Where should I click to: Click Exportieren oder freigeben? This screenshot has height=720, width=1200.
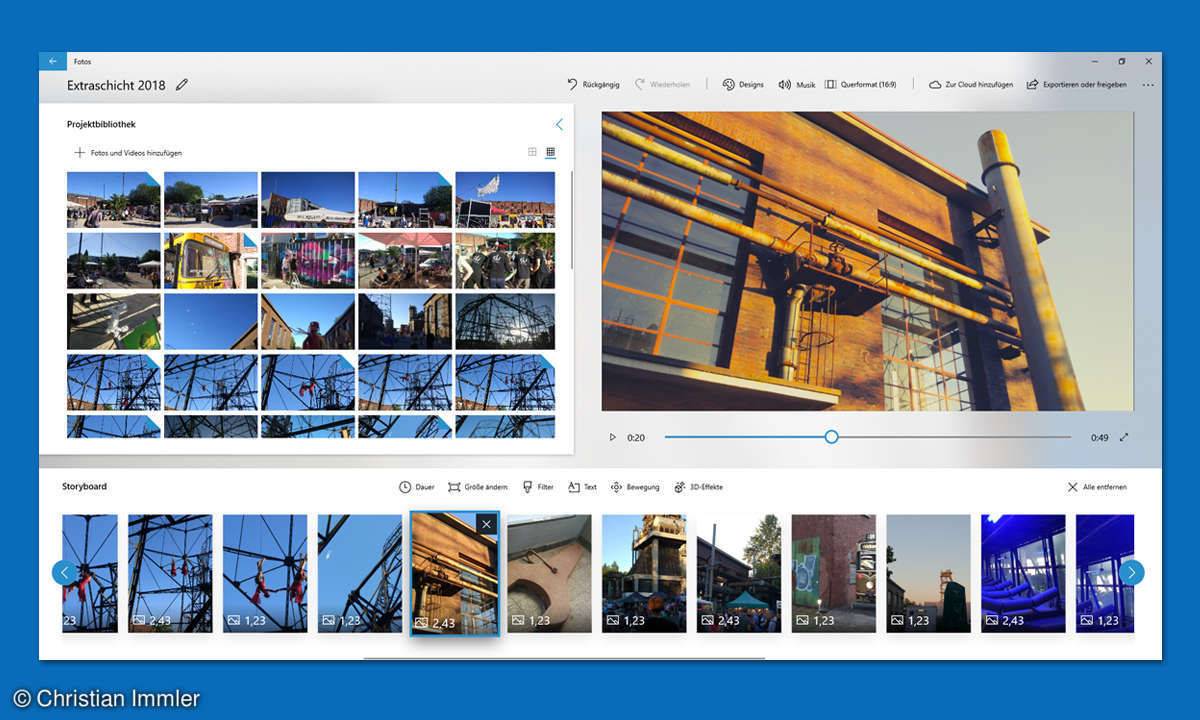click(x=1076, y=85)
